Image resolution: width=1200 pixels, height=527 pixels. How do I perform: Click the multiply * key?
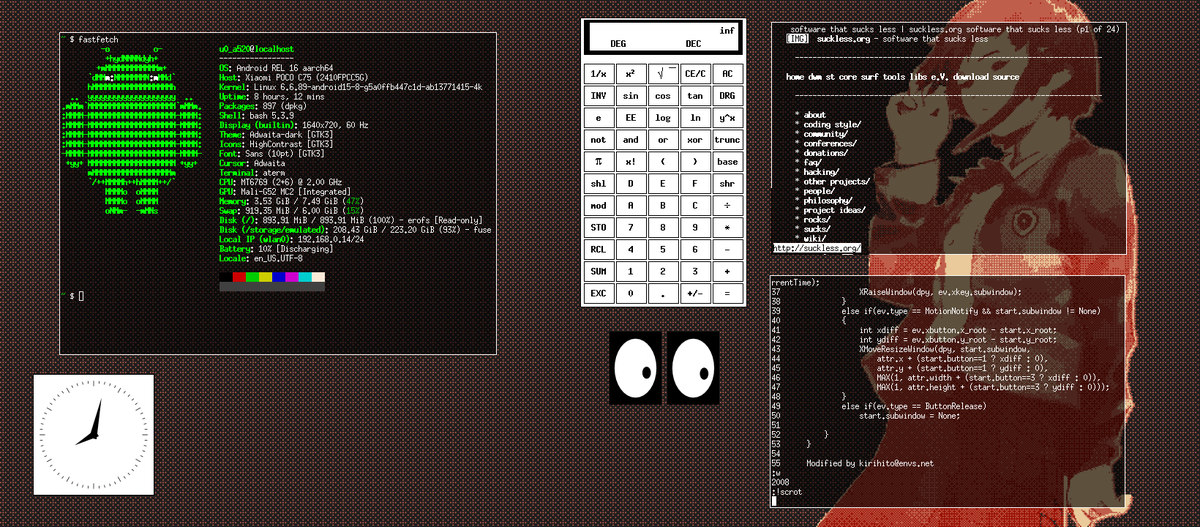point(727,228)
